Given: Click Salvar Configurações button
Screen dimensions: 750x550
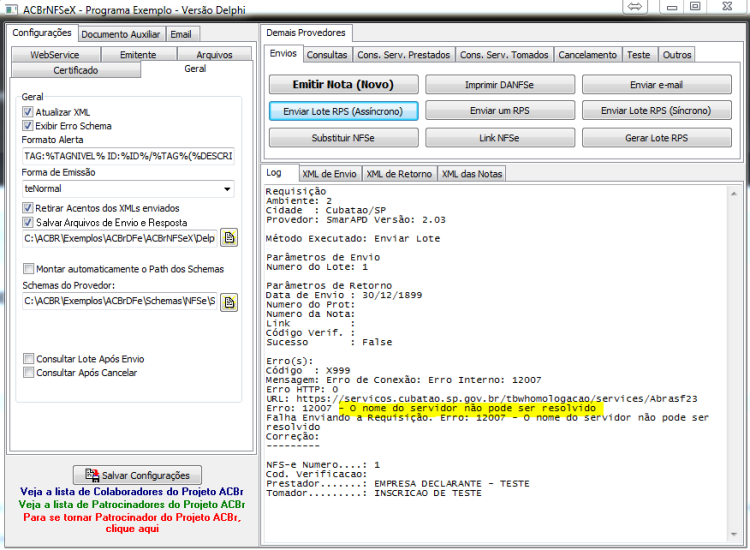Looking at the screenshot, I should (x=137, y=475).
